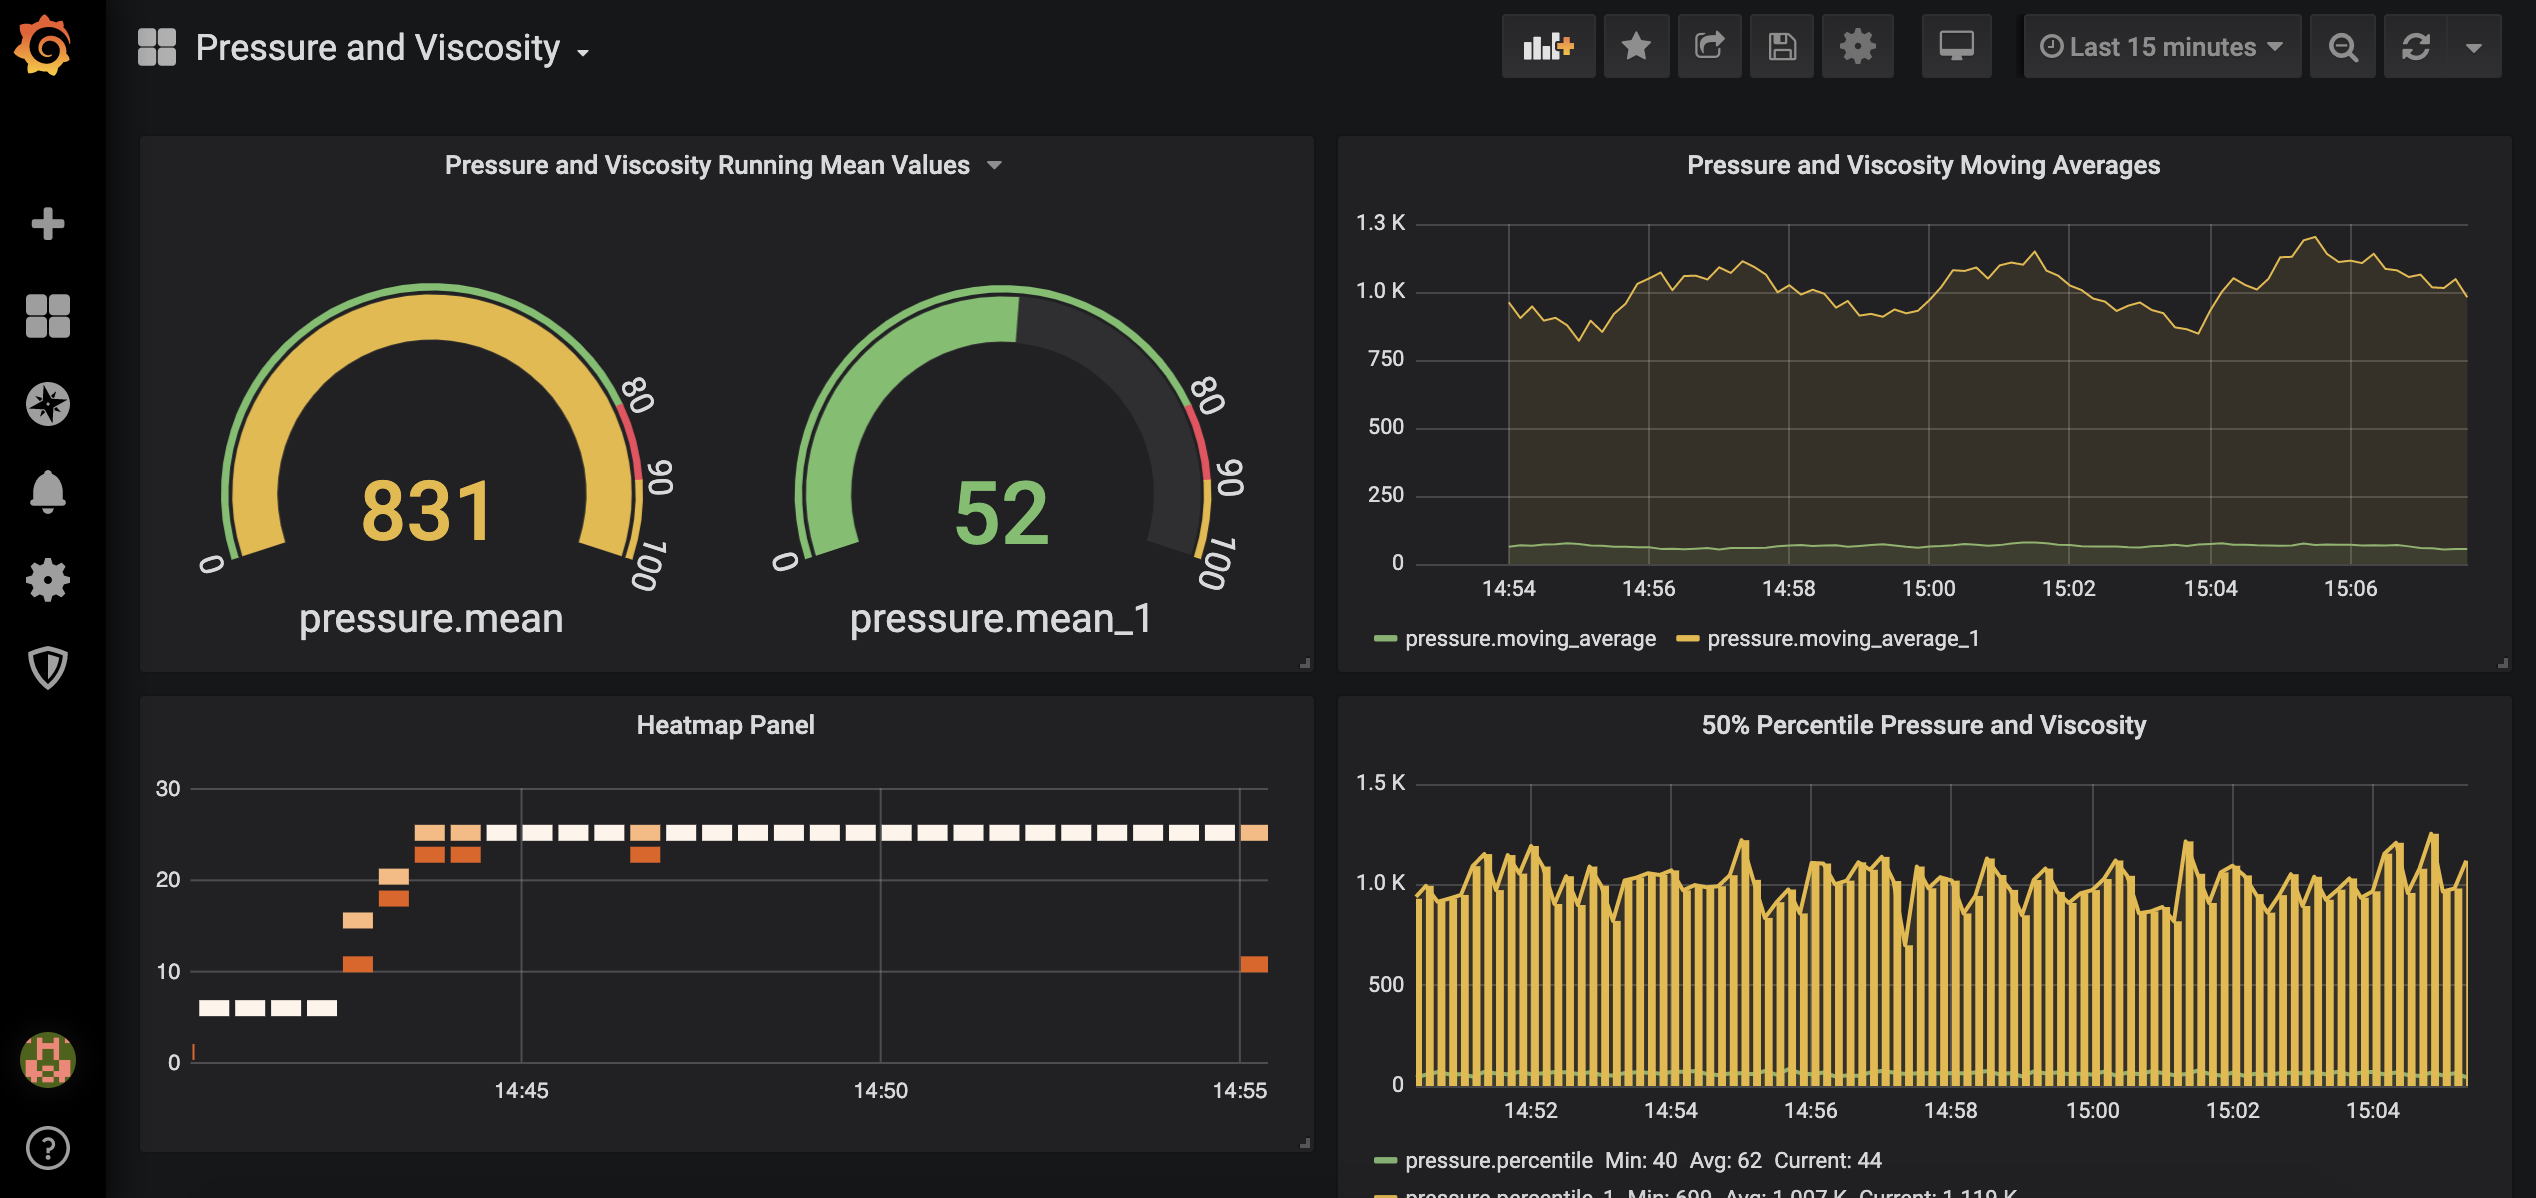Click the refresh dashboard button
This screenshot has height=1198, width=2536.
pos(2416,47)
